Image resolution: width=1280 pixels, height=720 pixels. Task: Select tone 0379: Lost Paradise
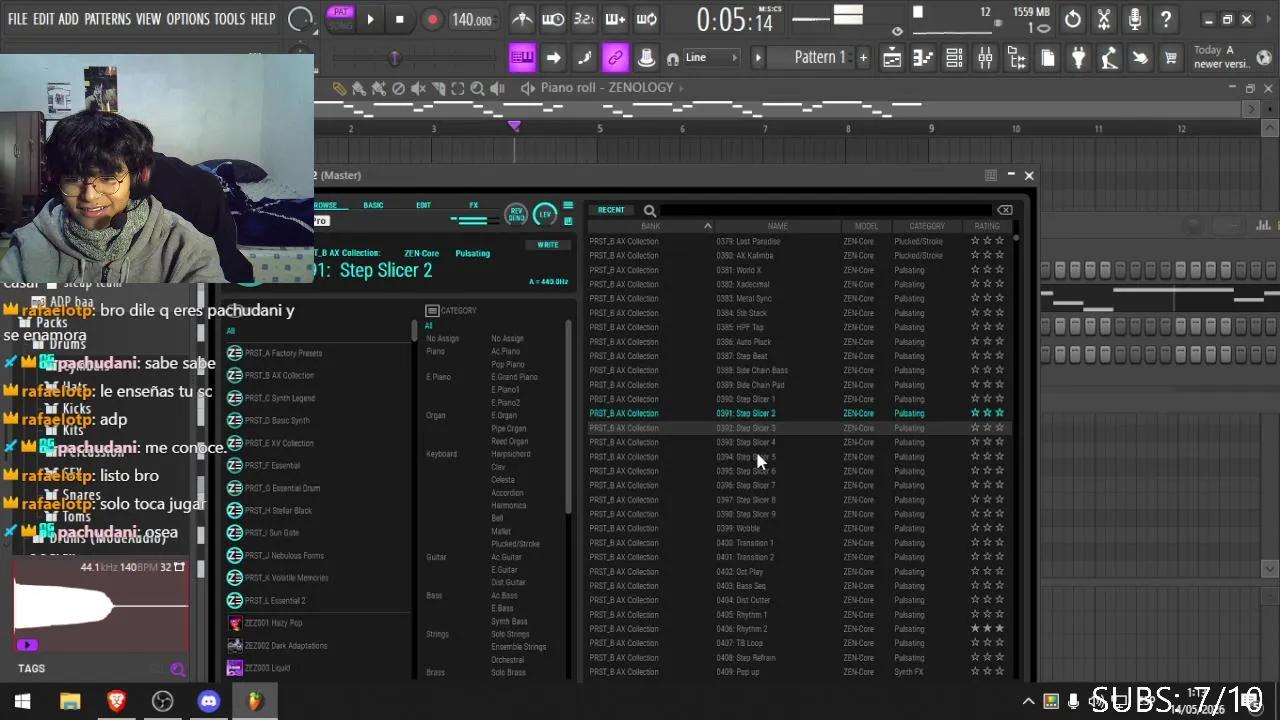[x=797, y=241]
